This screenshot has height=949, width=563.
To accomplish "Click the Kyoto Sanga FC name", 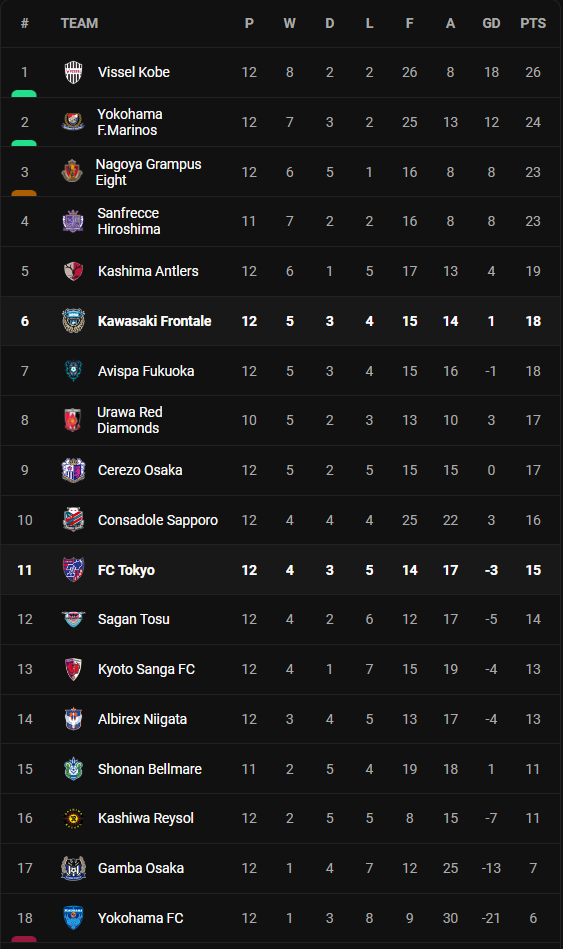I will pos(147,669).
